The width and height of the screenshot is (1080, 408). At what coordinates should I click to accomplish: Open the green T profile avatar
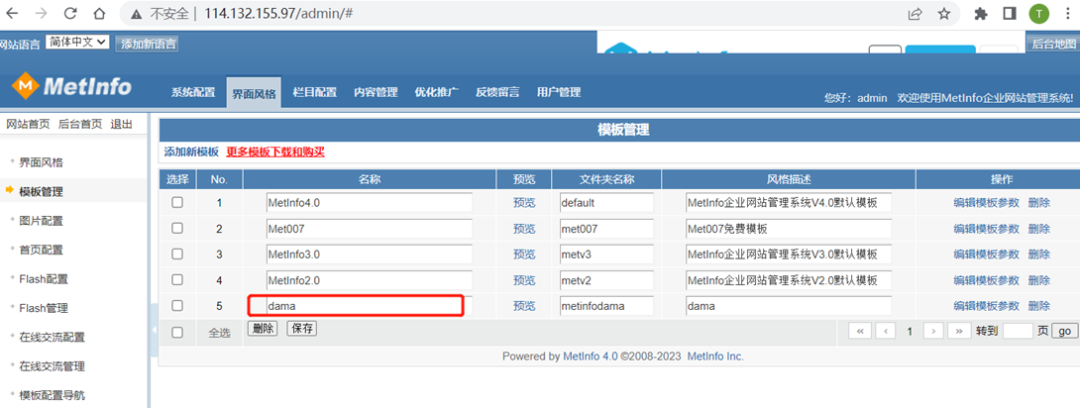click(x=1039, y=13)
